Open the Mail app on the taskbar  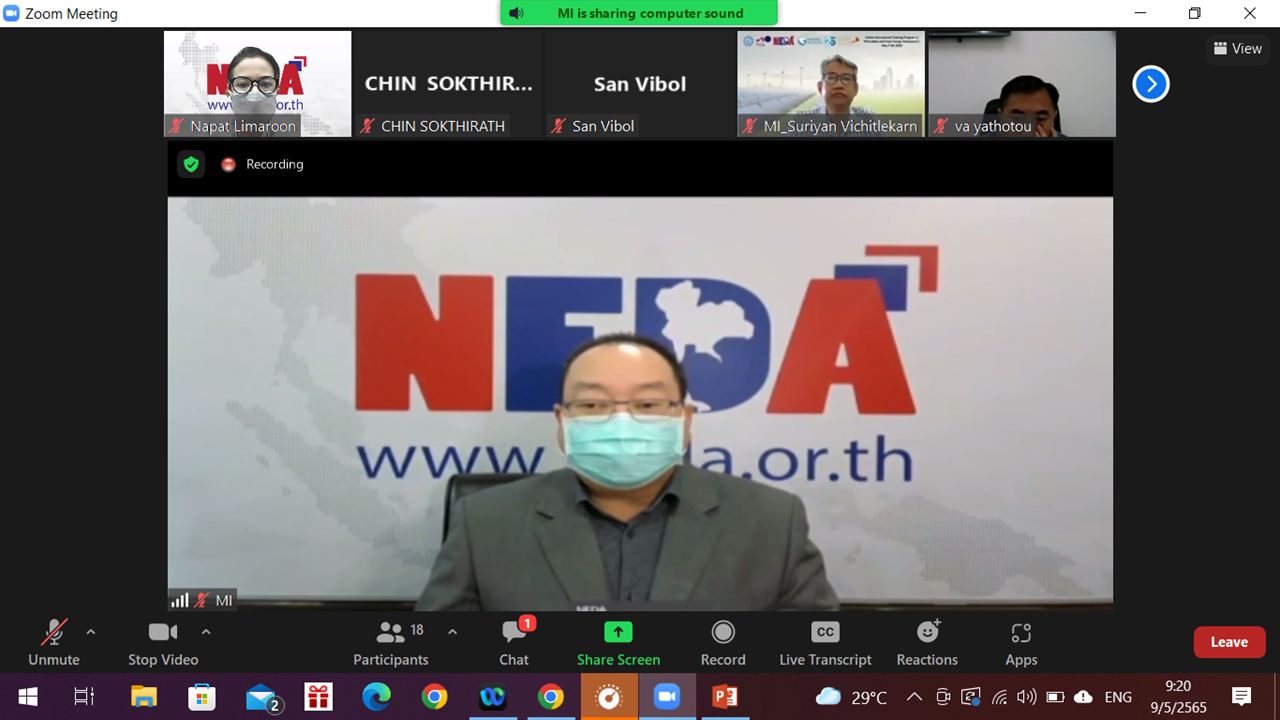(262, 697)
